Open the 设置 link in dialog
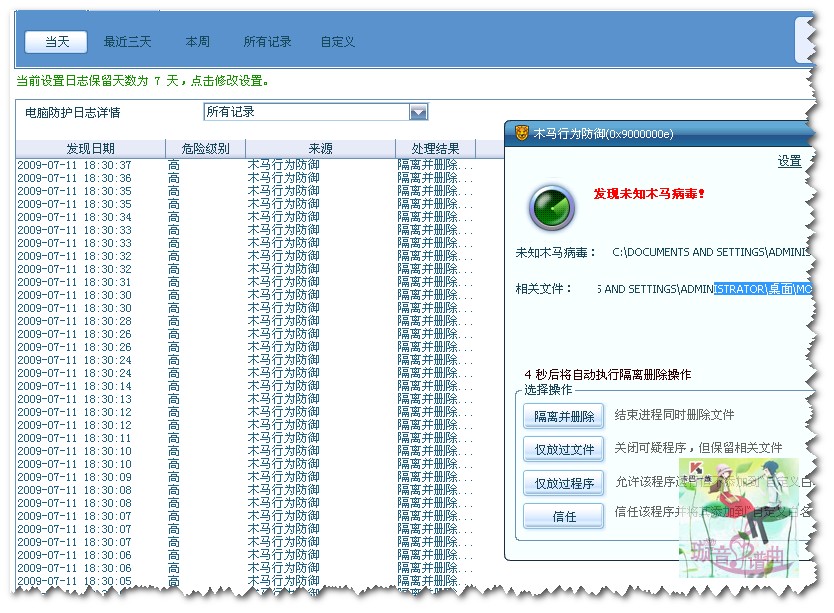The height and width of the screenshot is (613, 834). pyautogui.click(x=789, y=161)
